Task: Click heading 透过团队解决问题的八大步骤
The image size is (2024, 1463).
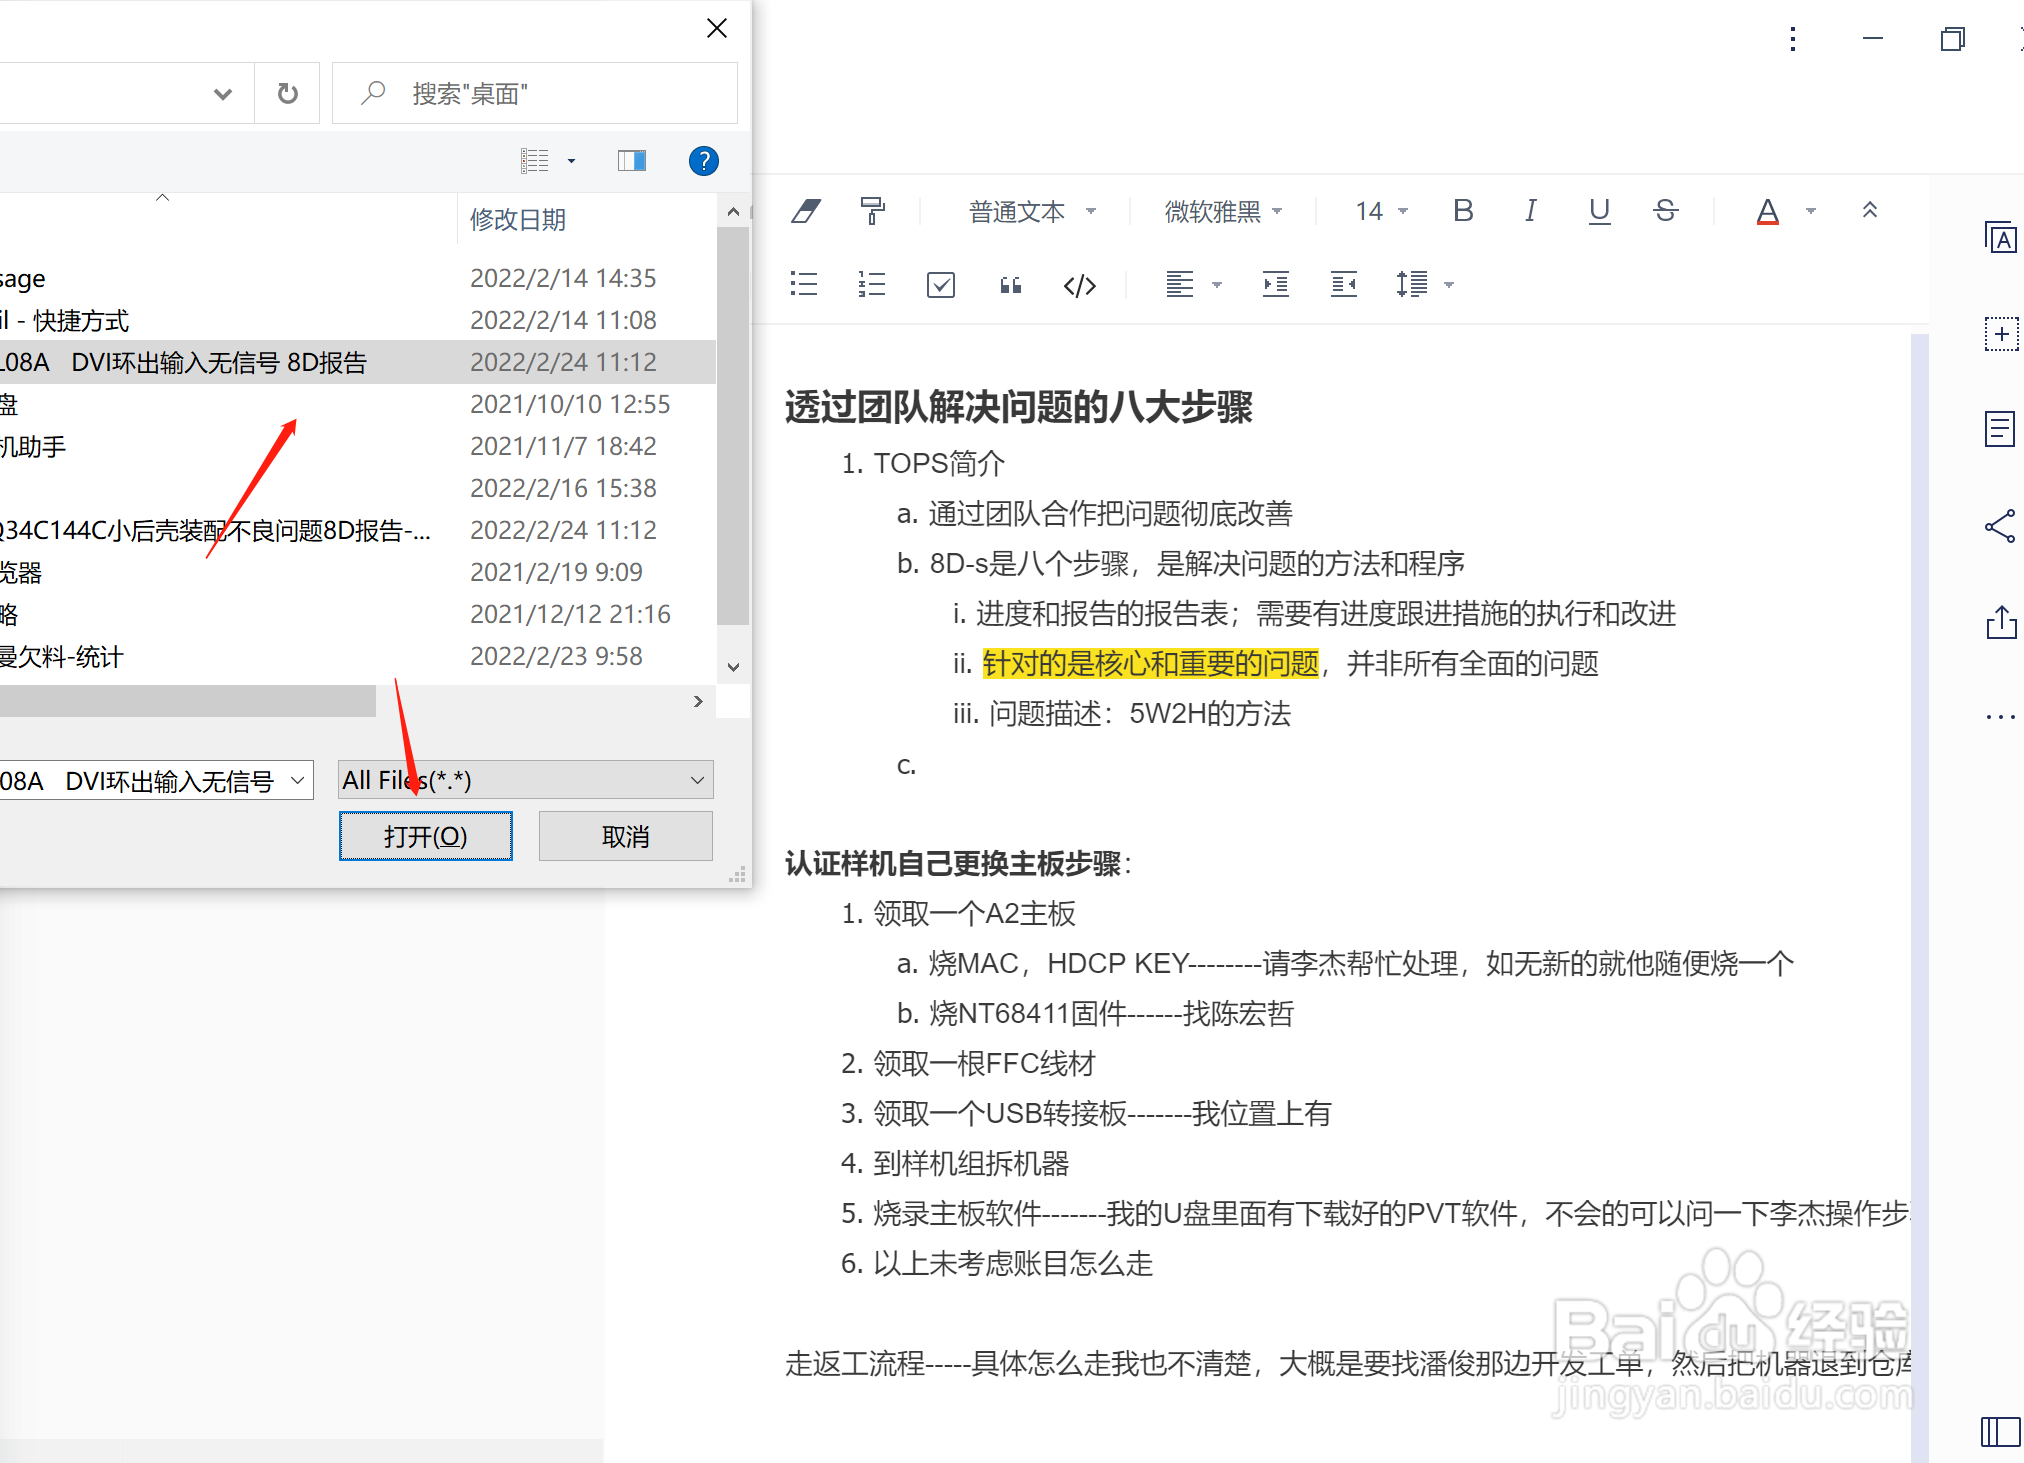Action: click(1019, 407)
